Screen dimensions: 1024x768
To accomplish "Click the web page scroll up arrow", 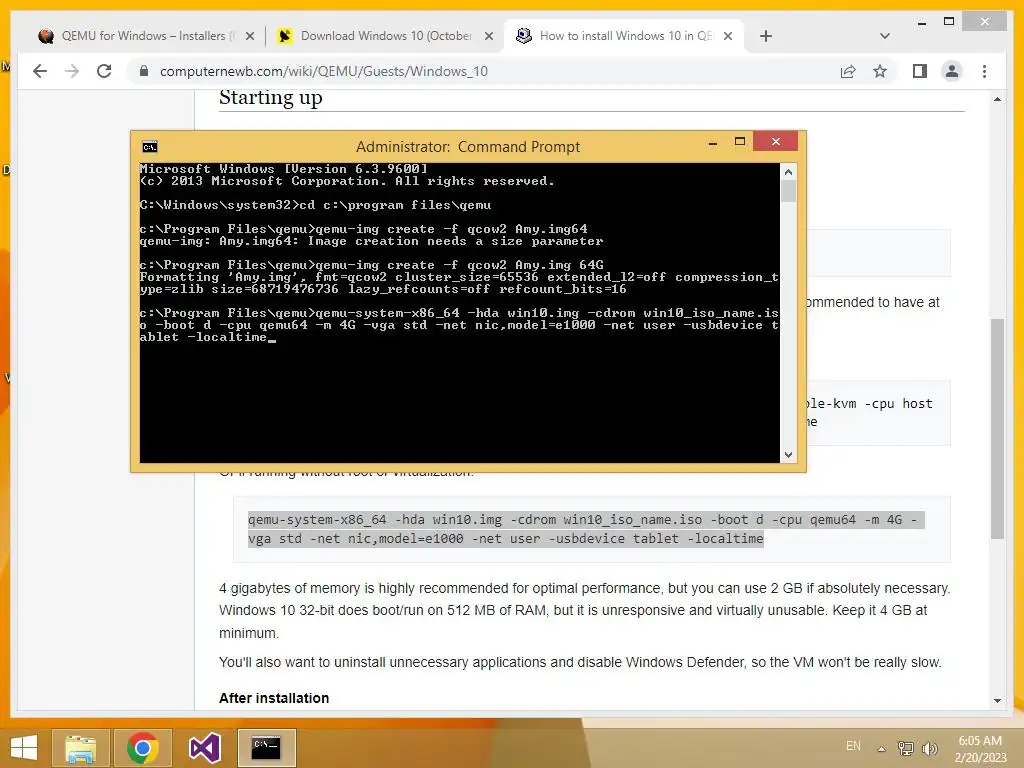I will coord(997,99).
